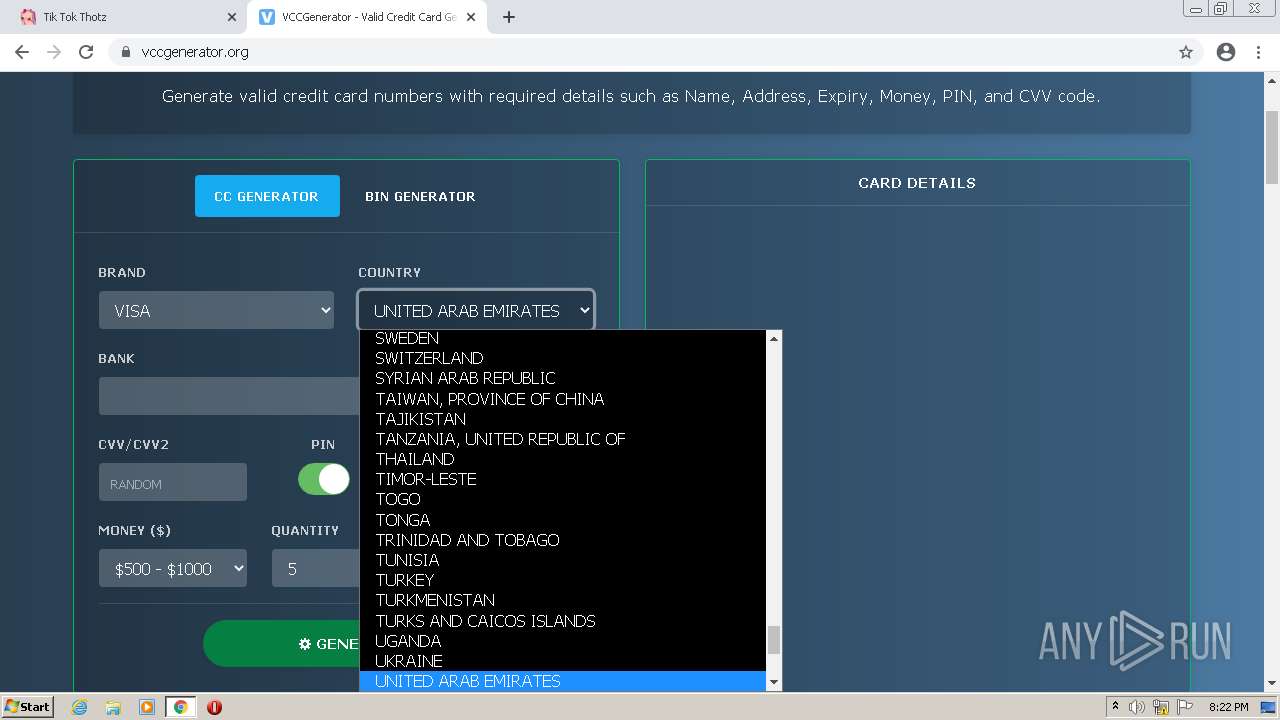Select highlighted UNITED ARAB EMIRATES option
The height and width of the screenshot is (720, 1280).
point(563,681)
